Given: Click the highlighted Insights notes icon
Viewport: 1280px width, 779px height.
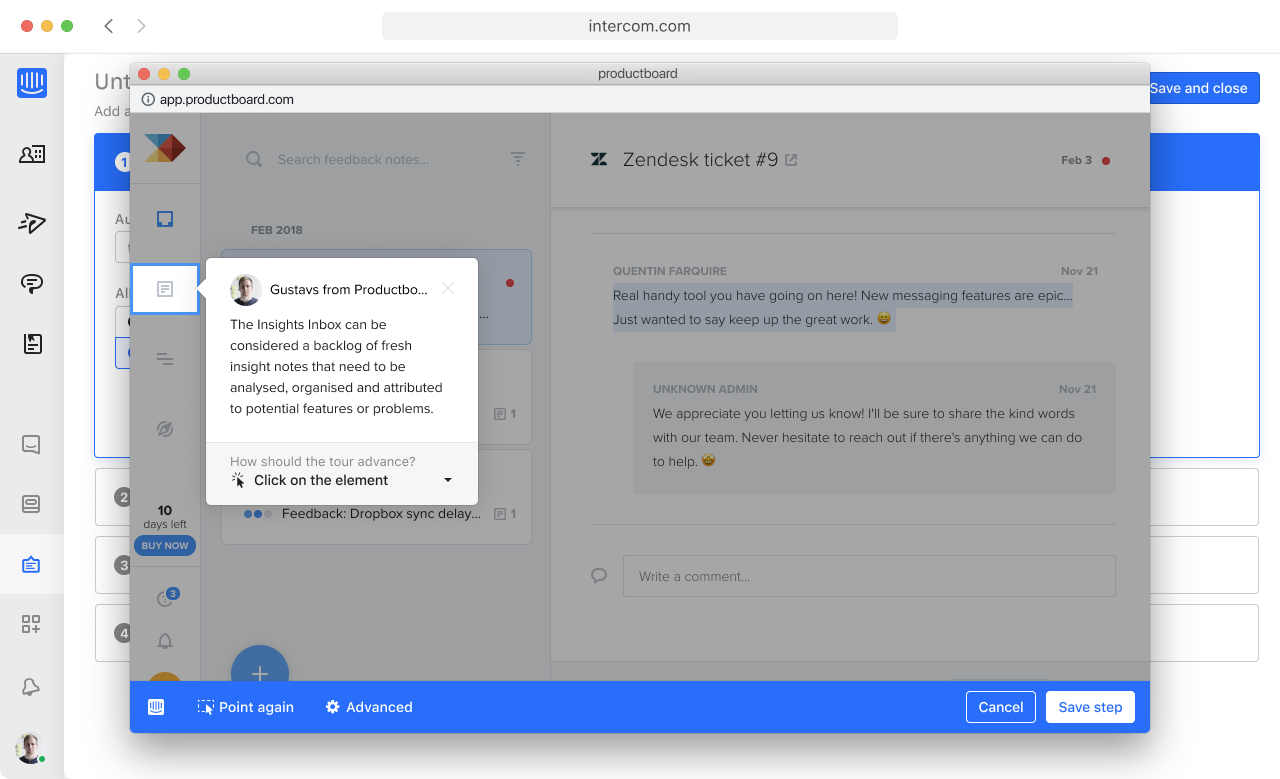Looking at the screenshot, I should pyautogui.click(x=165, y=289).
